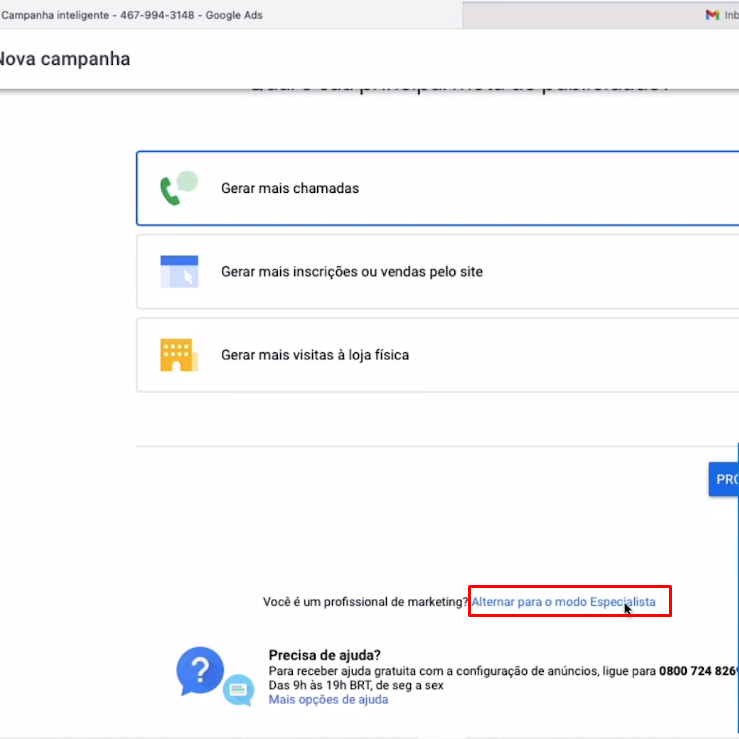Click the yellow storefront building icon
This screenshot has width=739, height=739.
tap(179, 355)
